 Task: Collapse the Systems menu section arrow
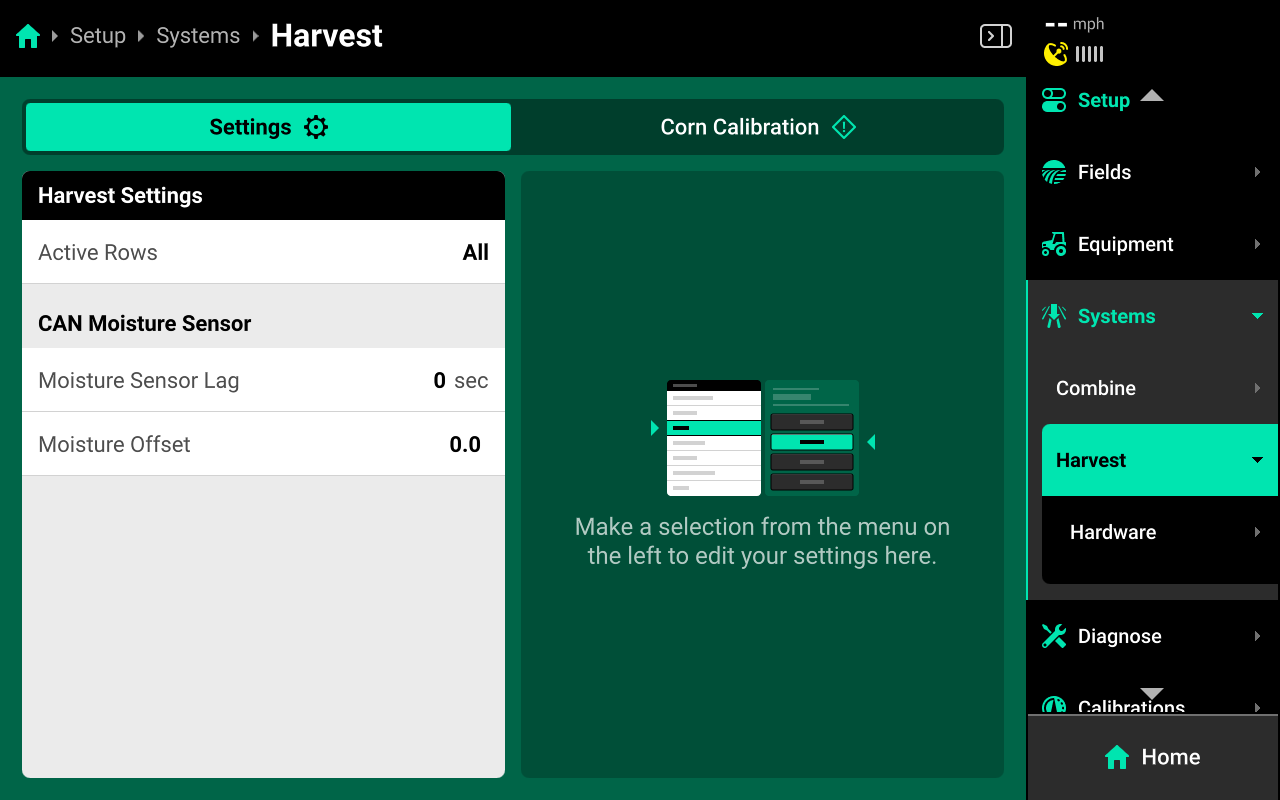[x=1257, y=317]
